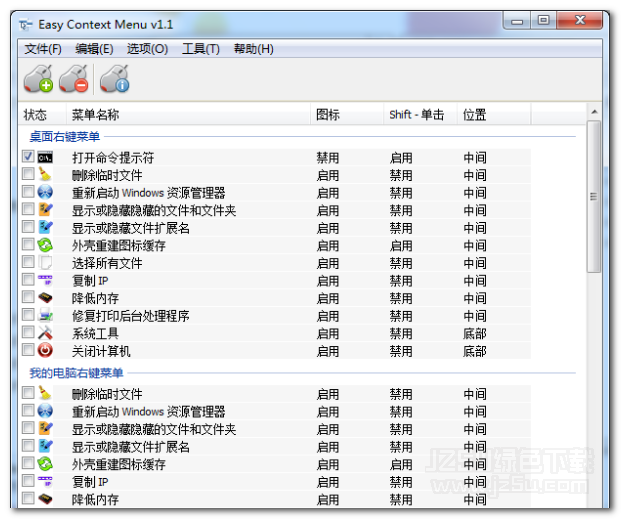Click 启用 Shift value in desktop 外壳重建图标缓存 row
This screenshot has width=621, height=519.
(401, 246)
